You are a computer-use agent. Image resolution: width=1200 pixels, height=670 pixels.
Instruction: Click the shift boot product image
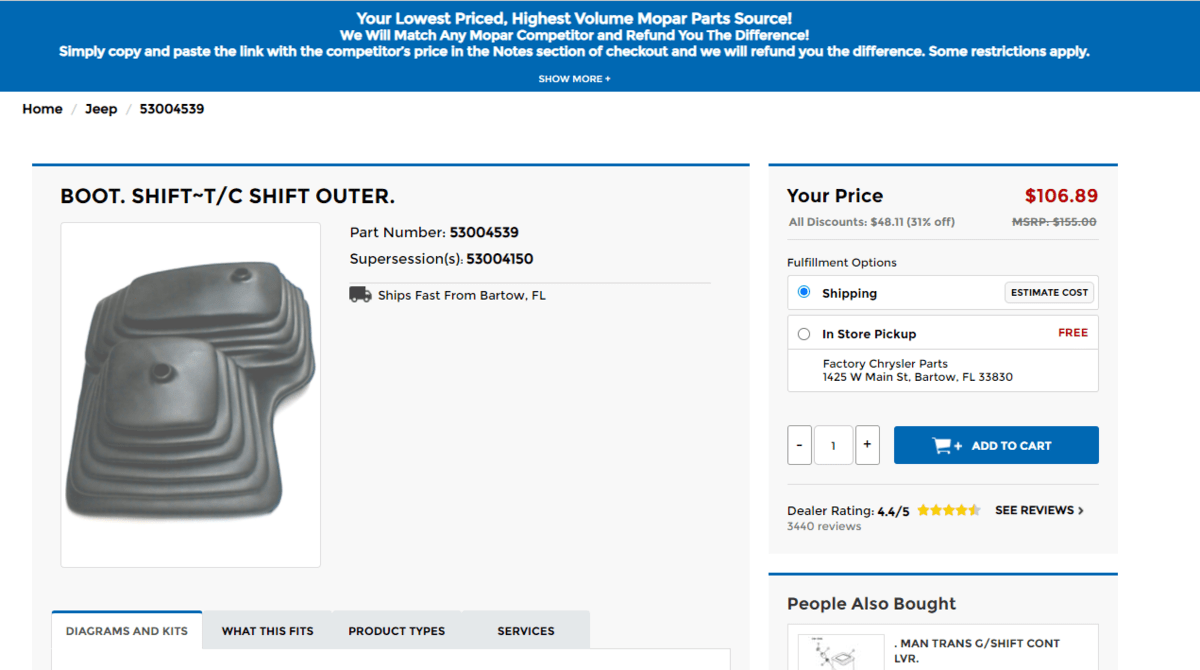(190, 395)
